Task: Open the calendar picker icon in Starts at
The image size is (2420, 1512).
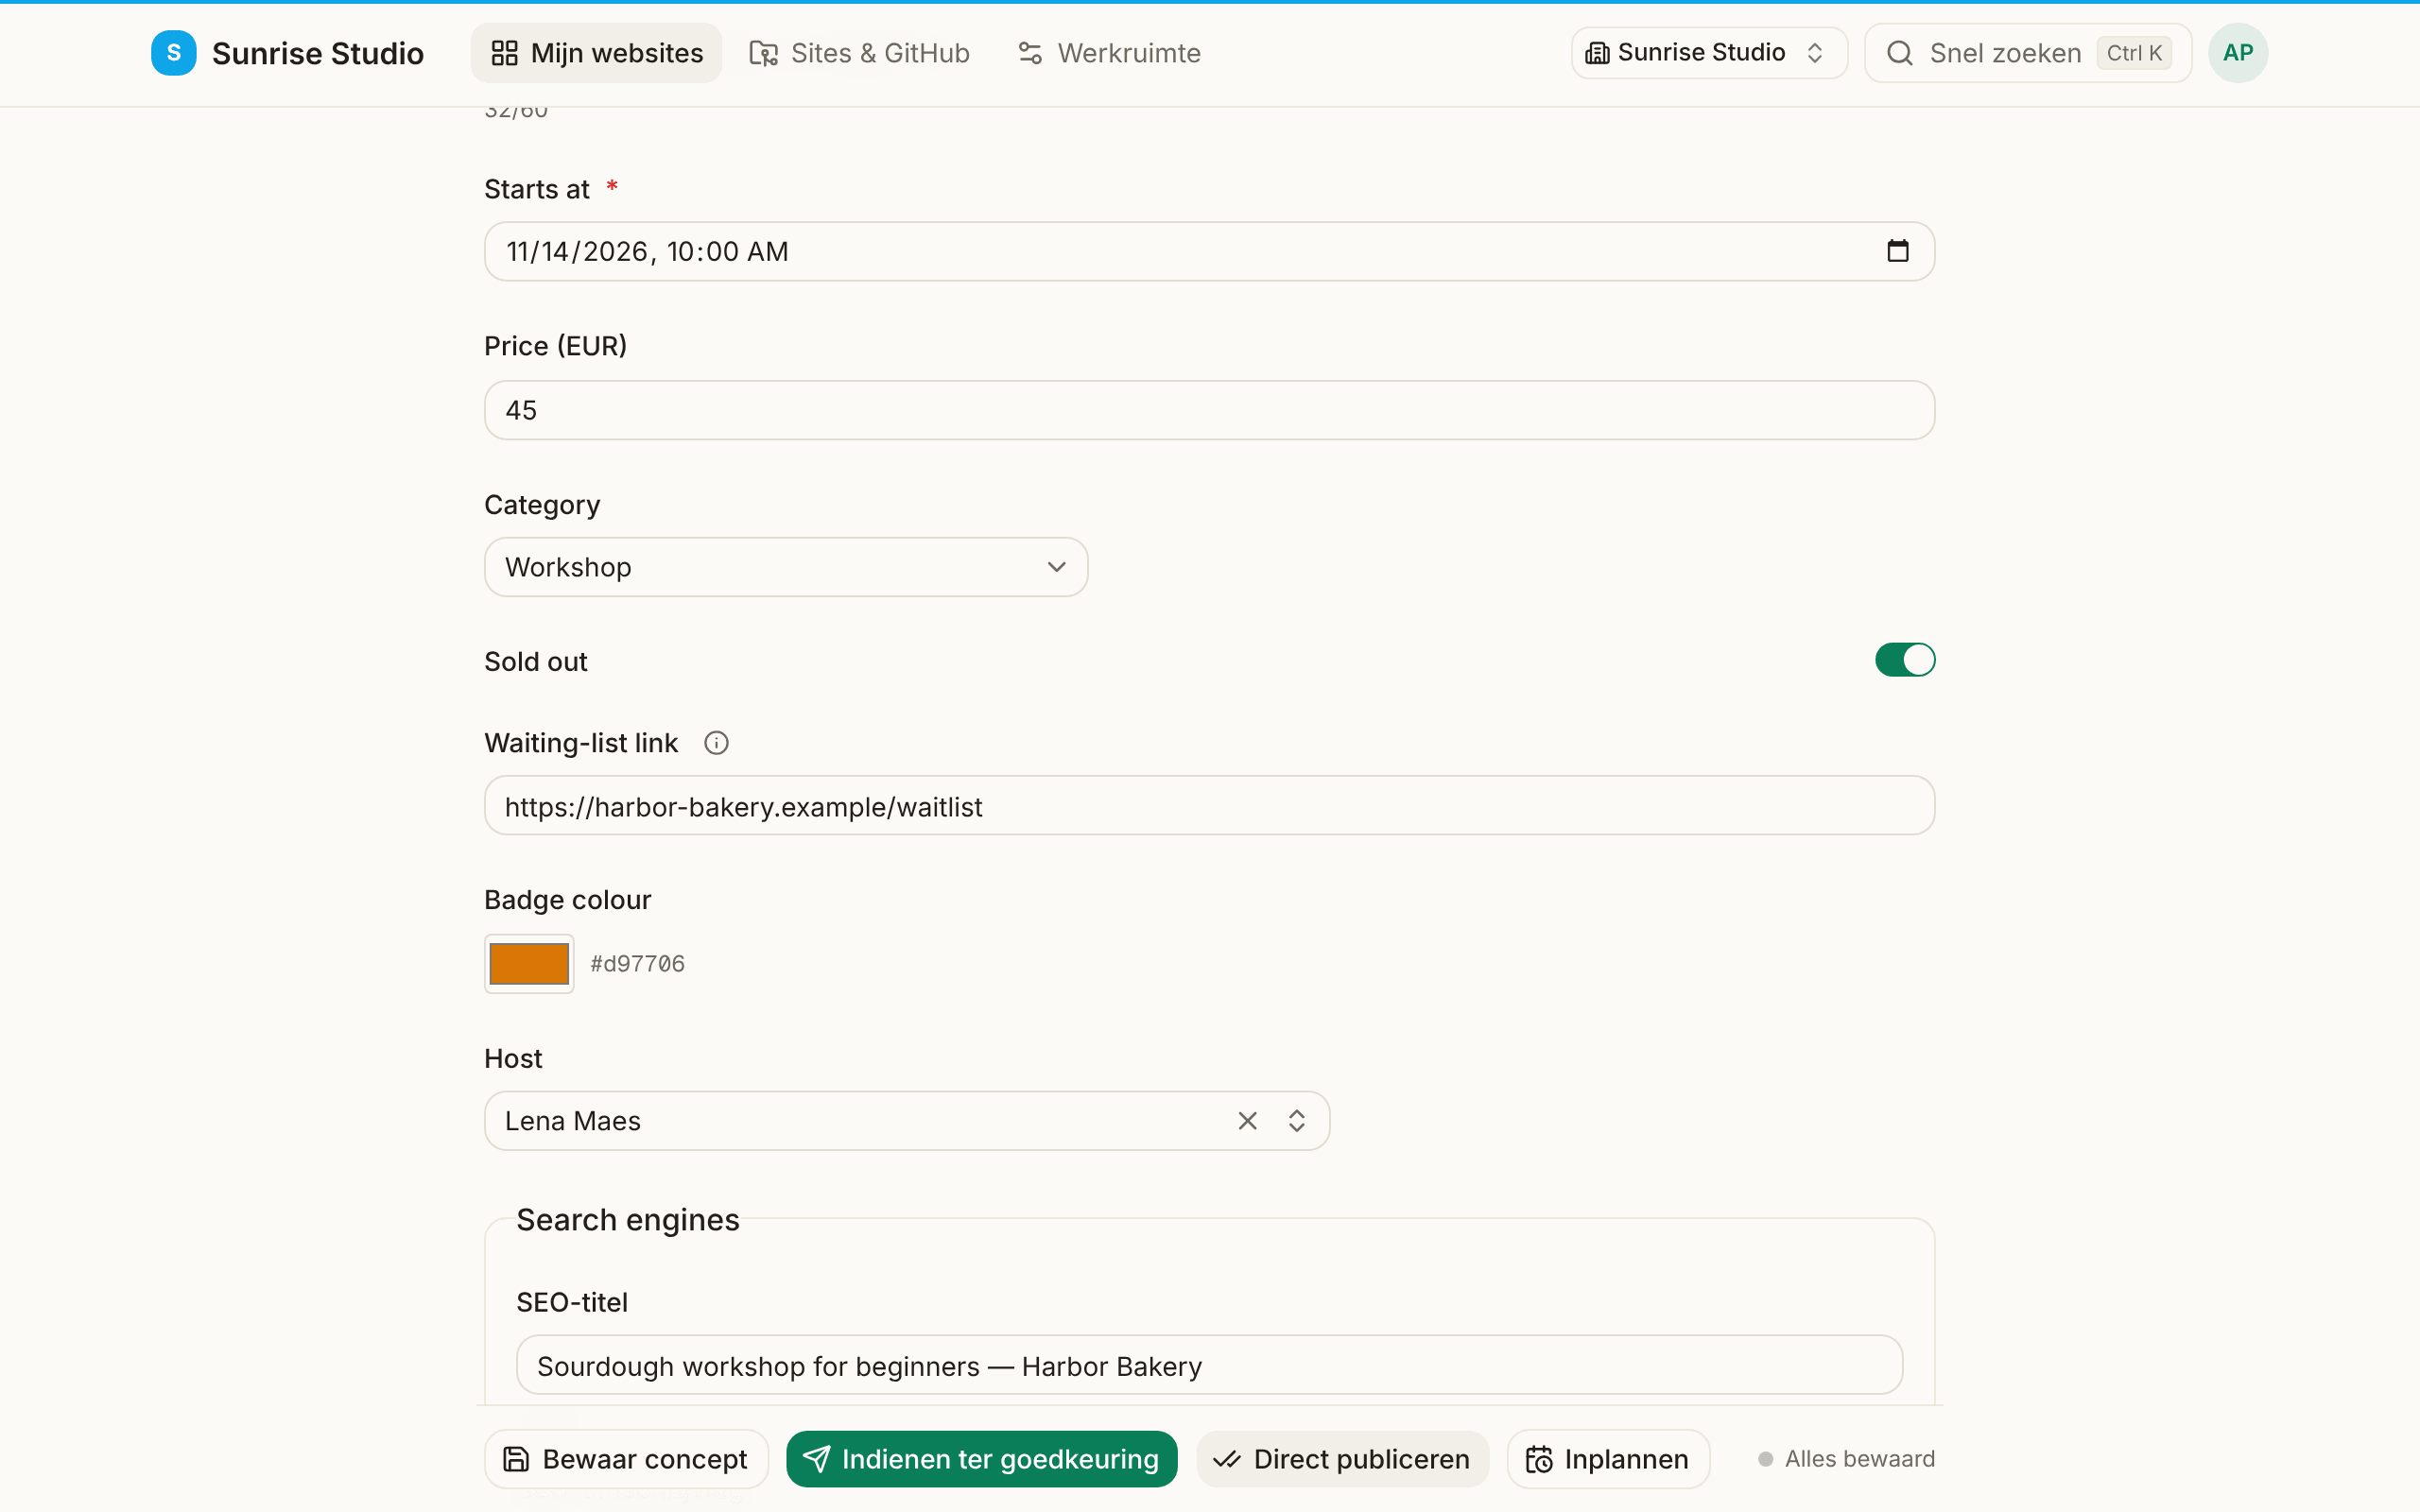Action: [x=1897, y=251]
